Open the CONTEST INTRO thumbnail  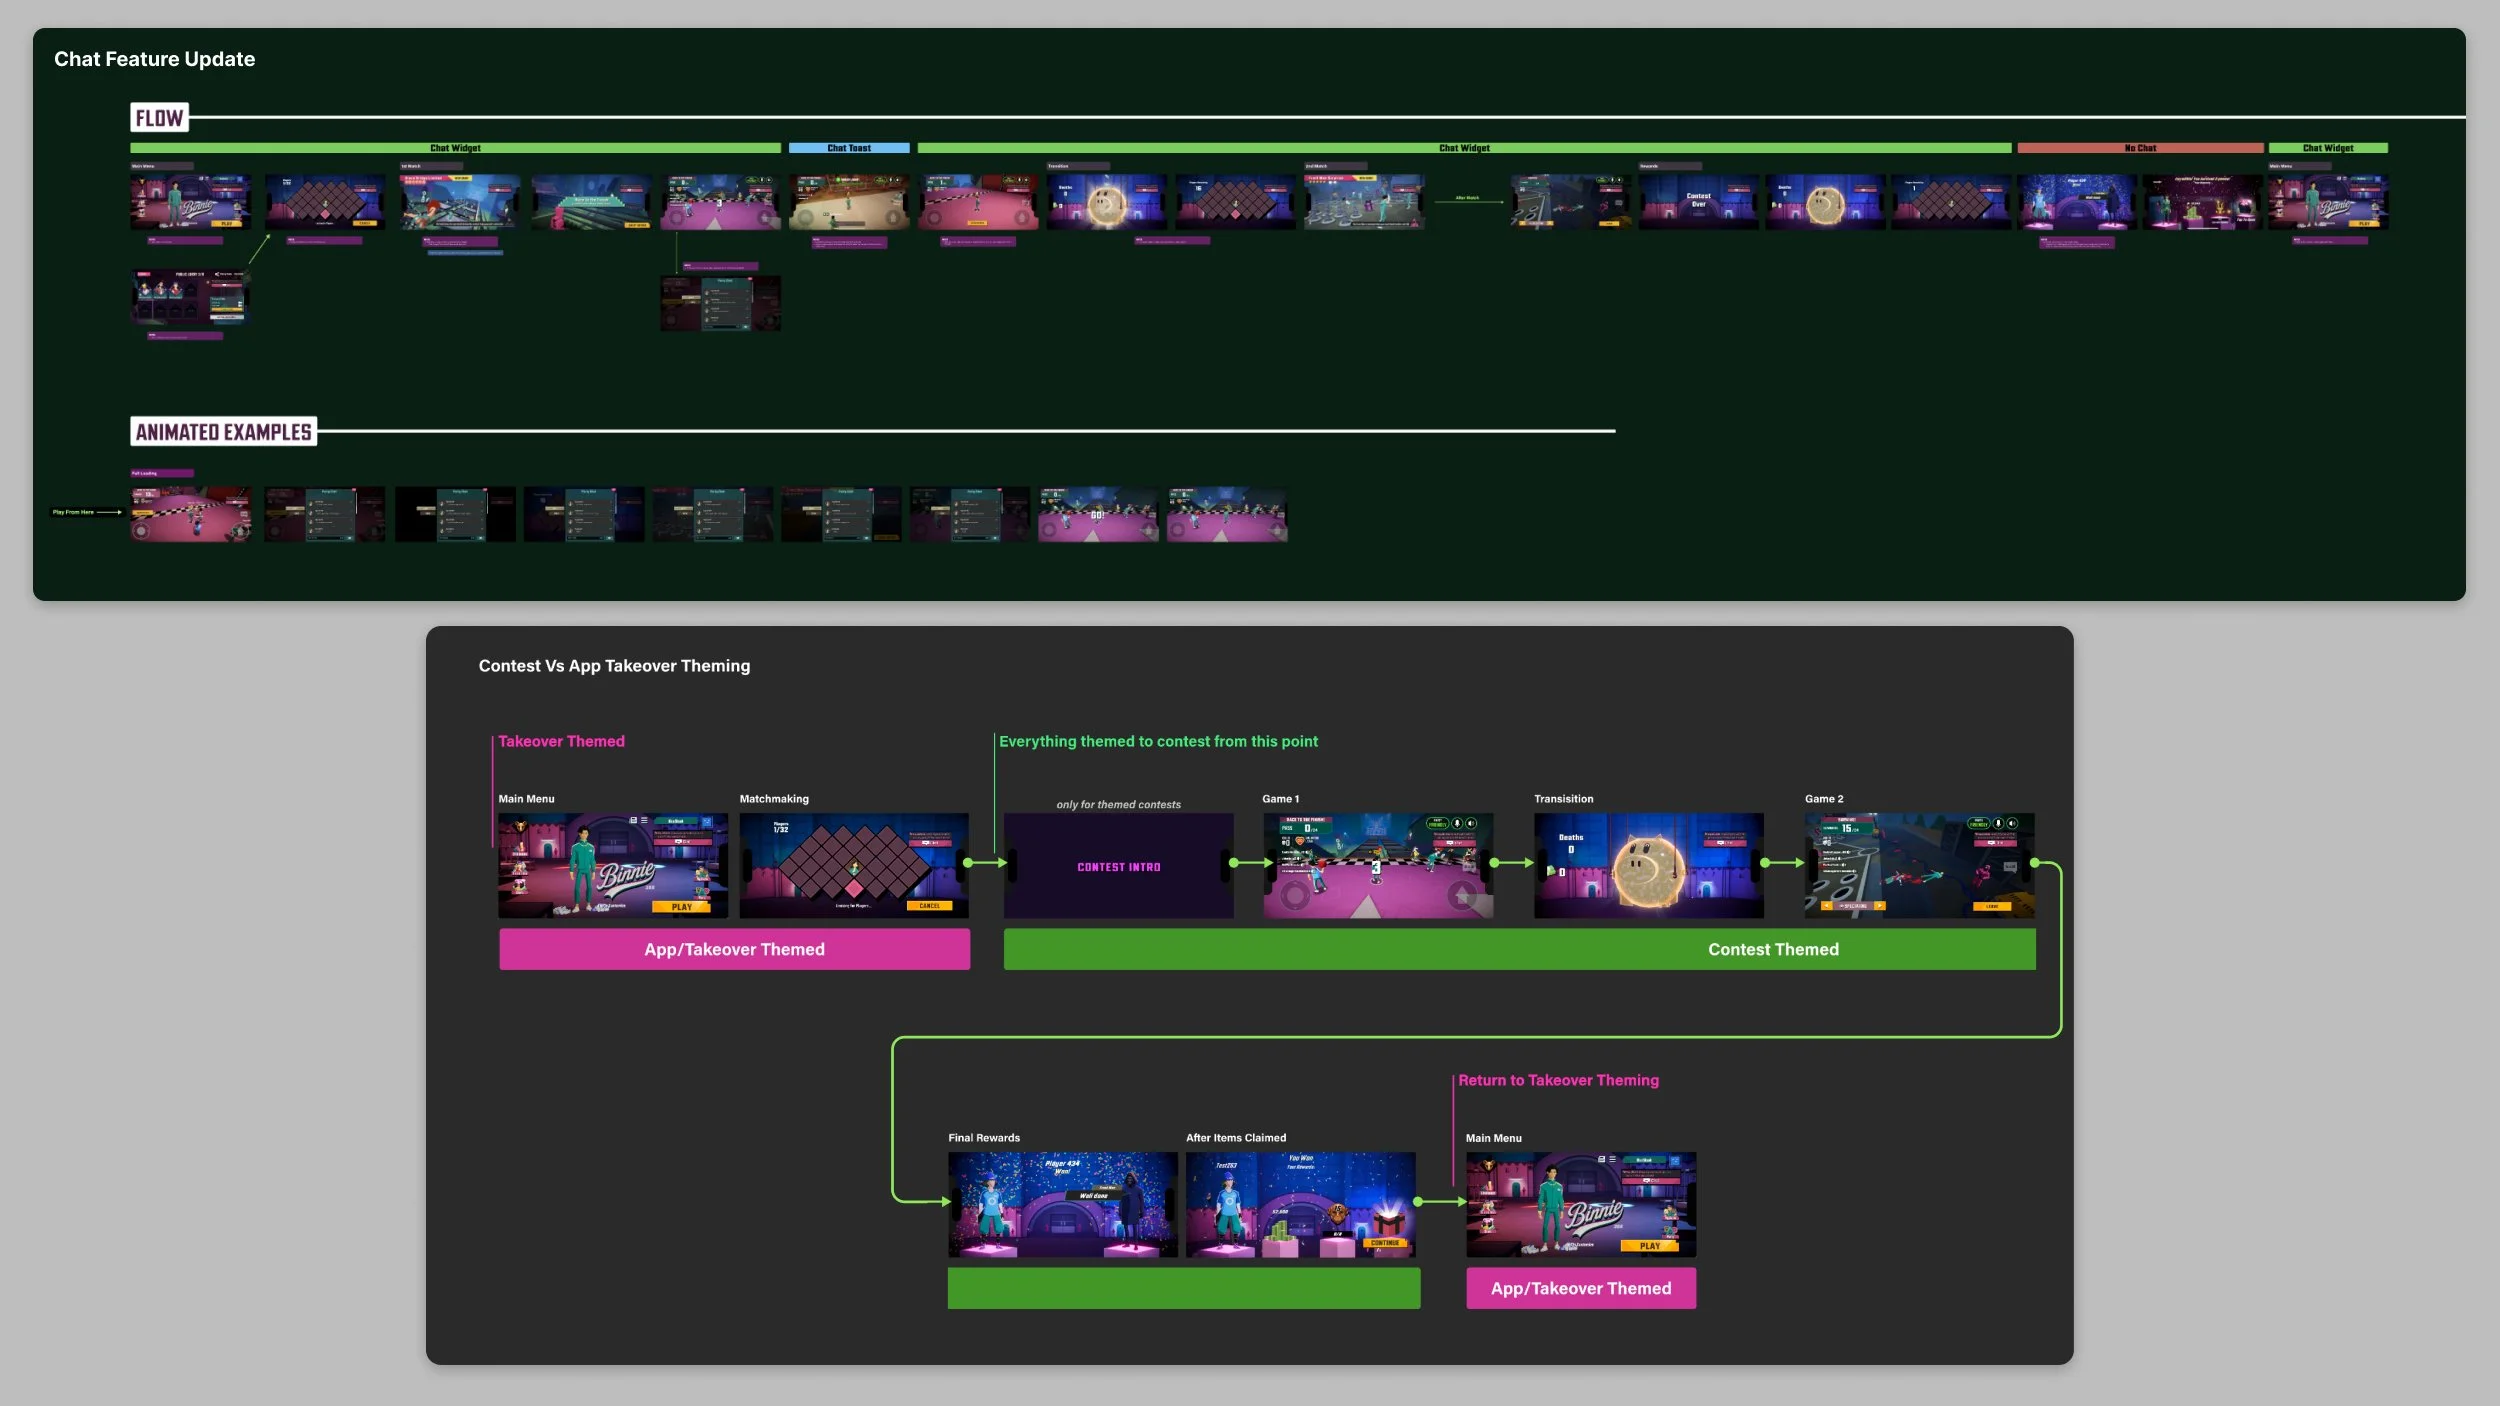tap(1118, 867)
